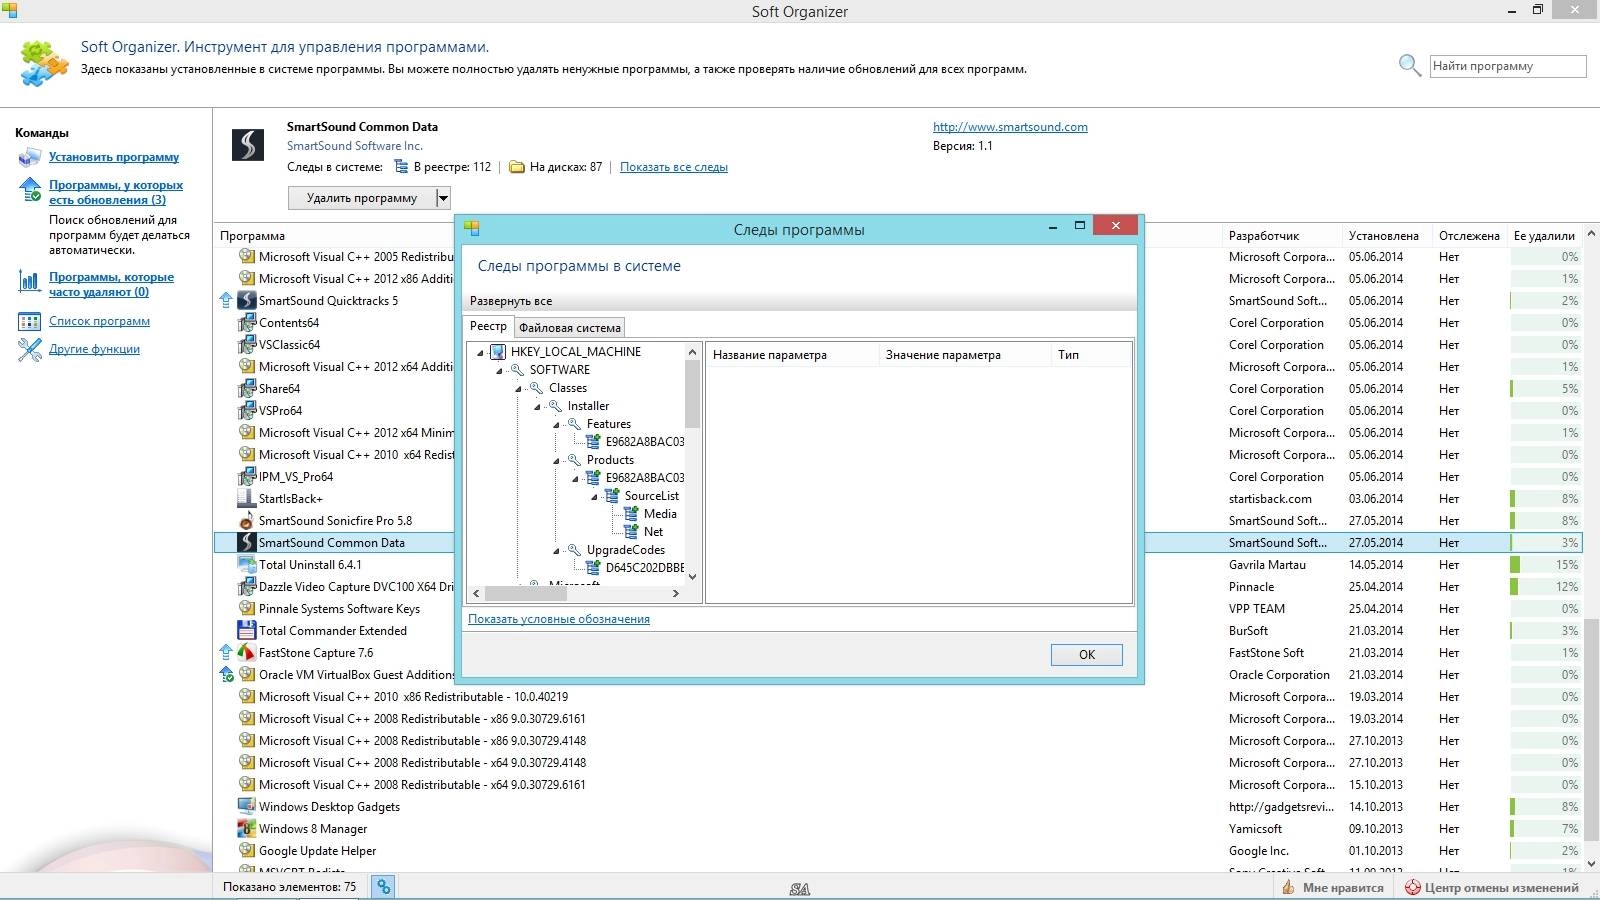The height and width of the screenshot is (900, 1600).
Task: Collapse the SOFTWARE tree node
Action: pyautogui.click(x=499, y=370)
